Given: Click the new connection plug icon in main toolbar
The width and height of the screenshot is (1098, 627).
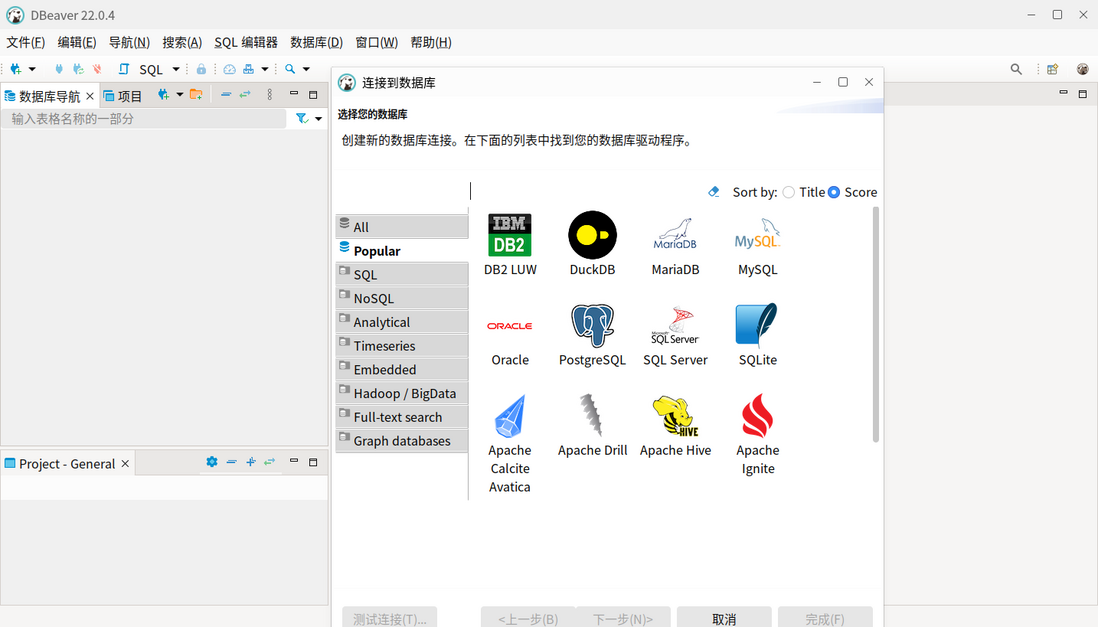Looking at the screenshot, I should pyautogui.click(x=15, y=69).
